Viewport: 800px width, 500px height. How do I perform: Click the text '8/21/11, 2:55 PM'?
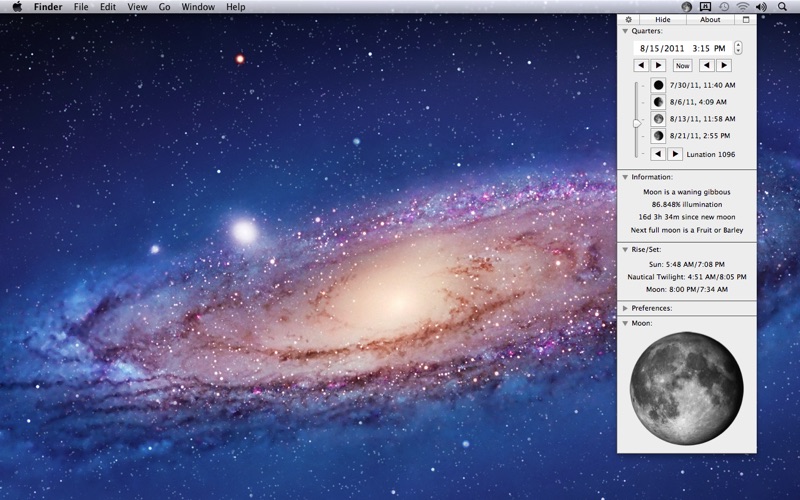click(x=700, y=136)
